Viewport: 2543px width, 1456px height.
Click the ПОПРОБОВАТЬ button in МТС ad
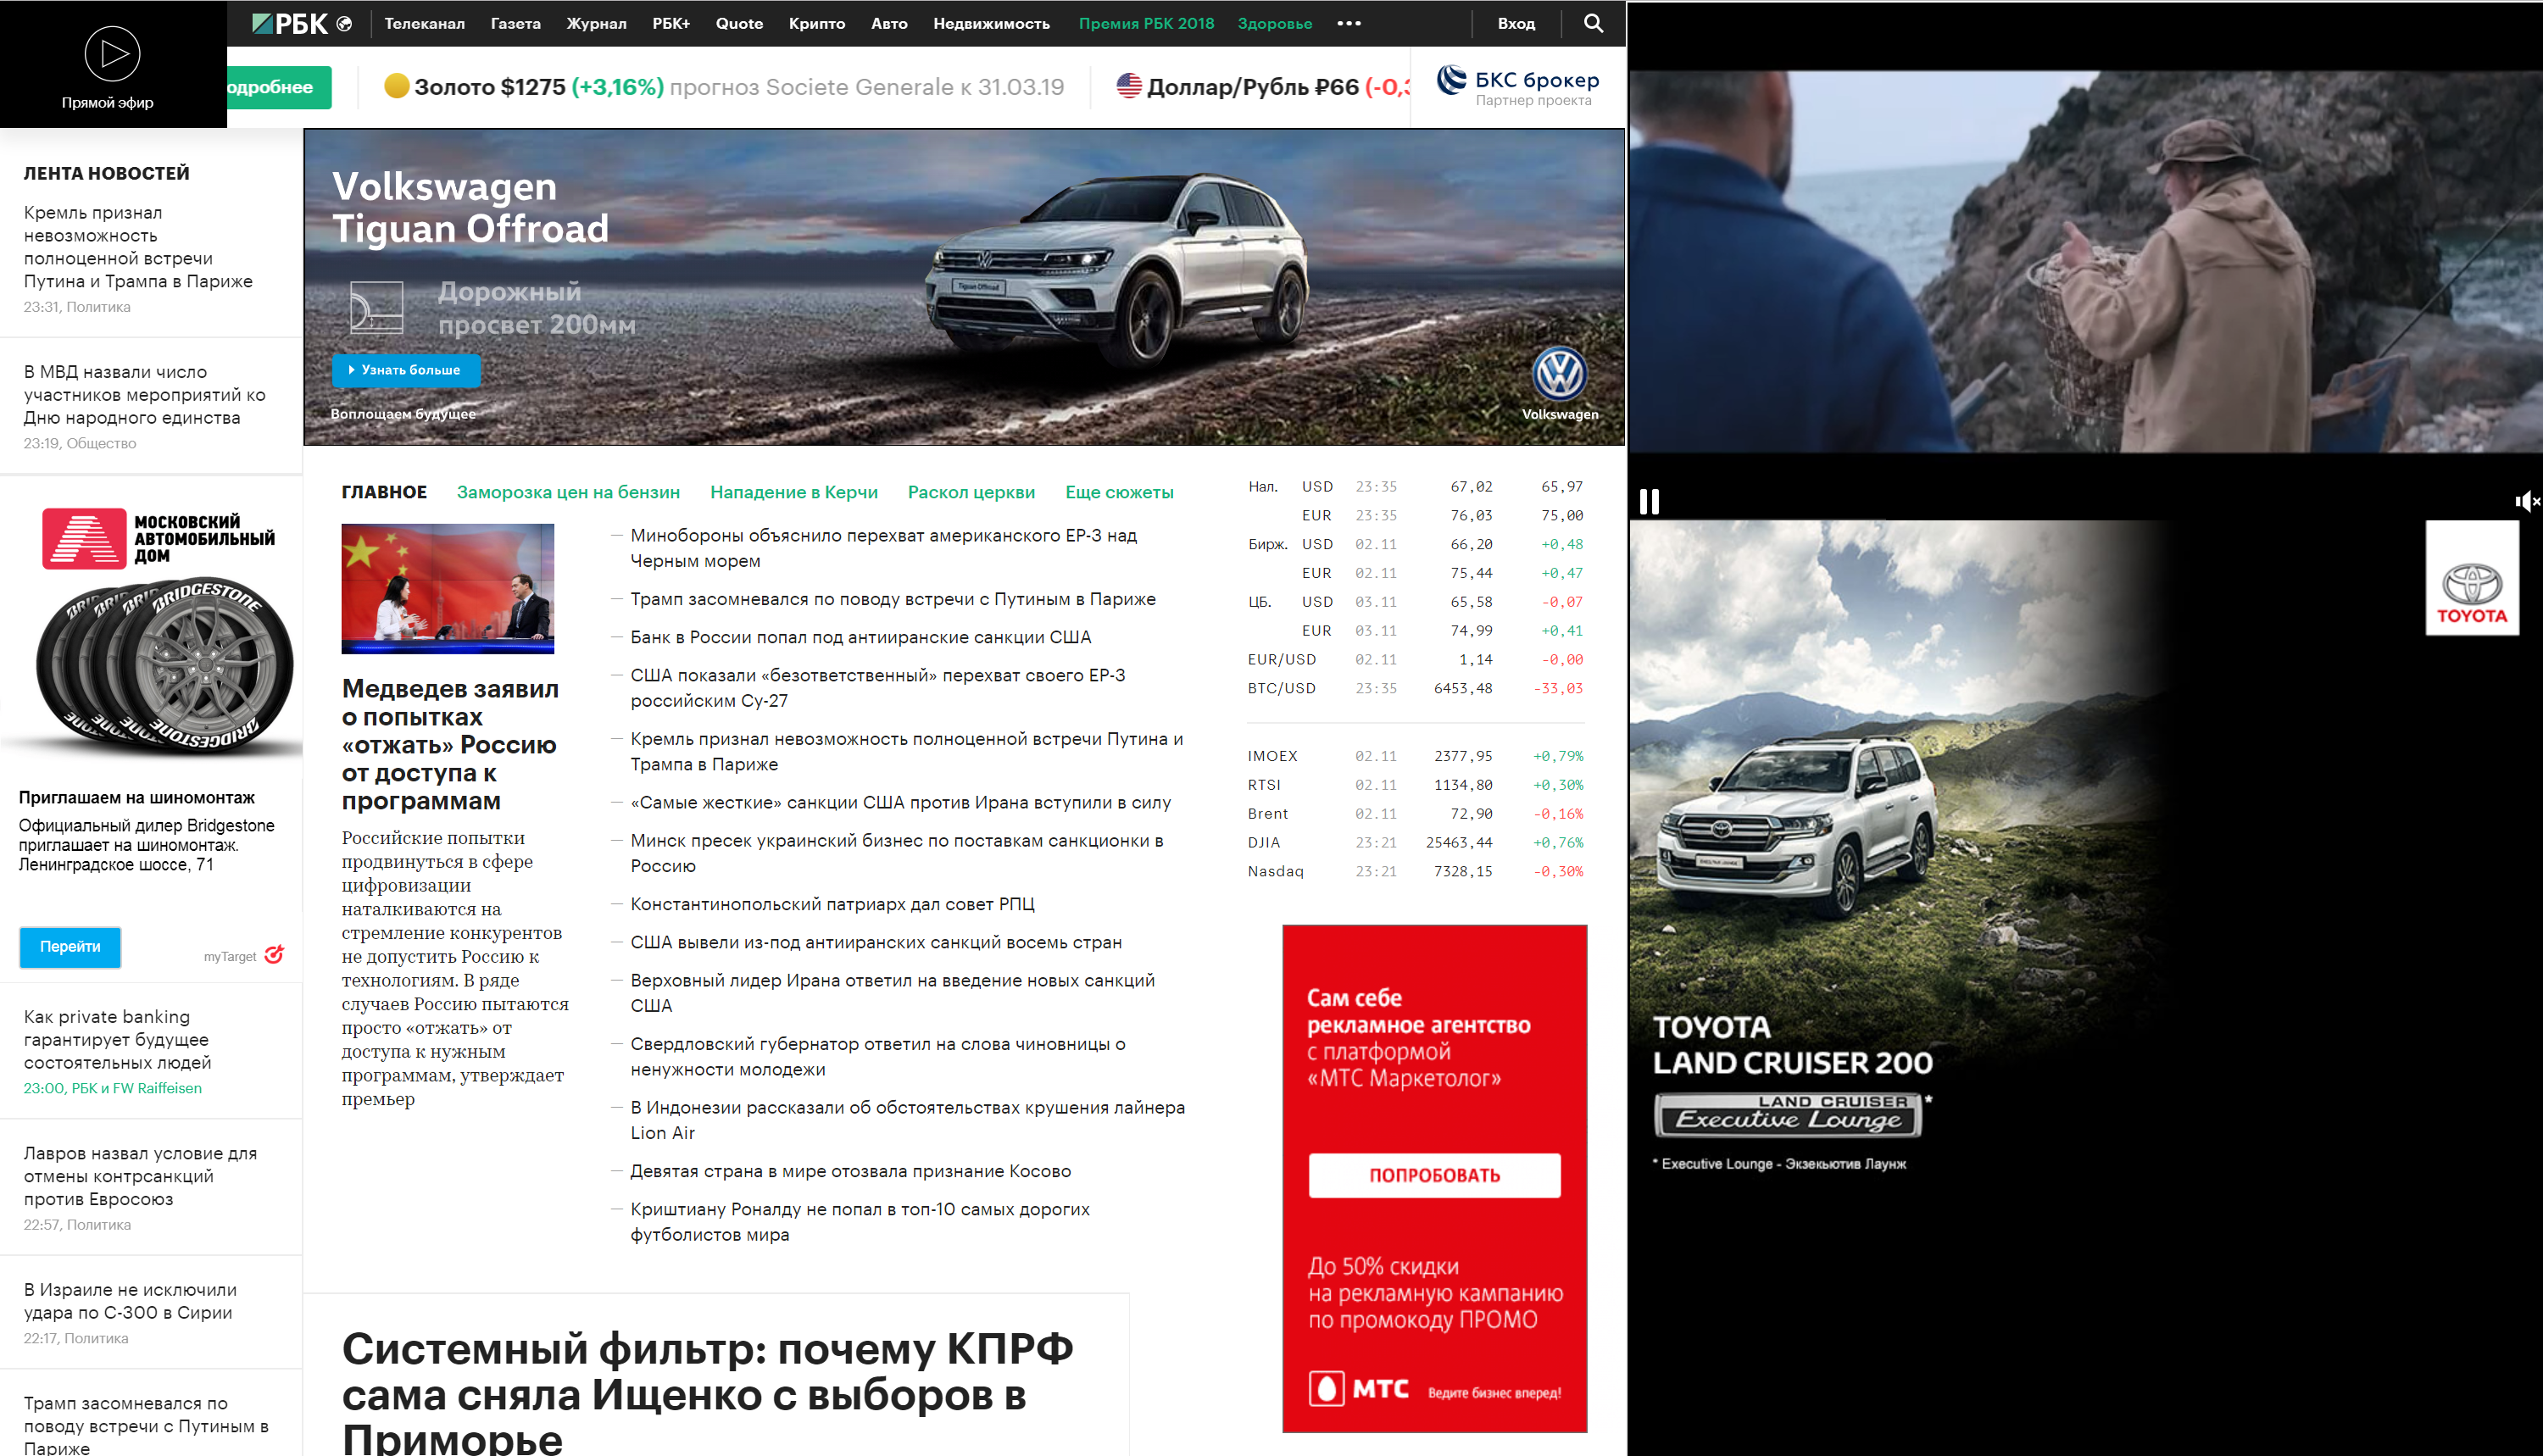tap(1434, 1175)
